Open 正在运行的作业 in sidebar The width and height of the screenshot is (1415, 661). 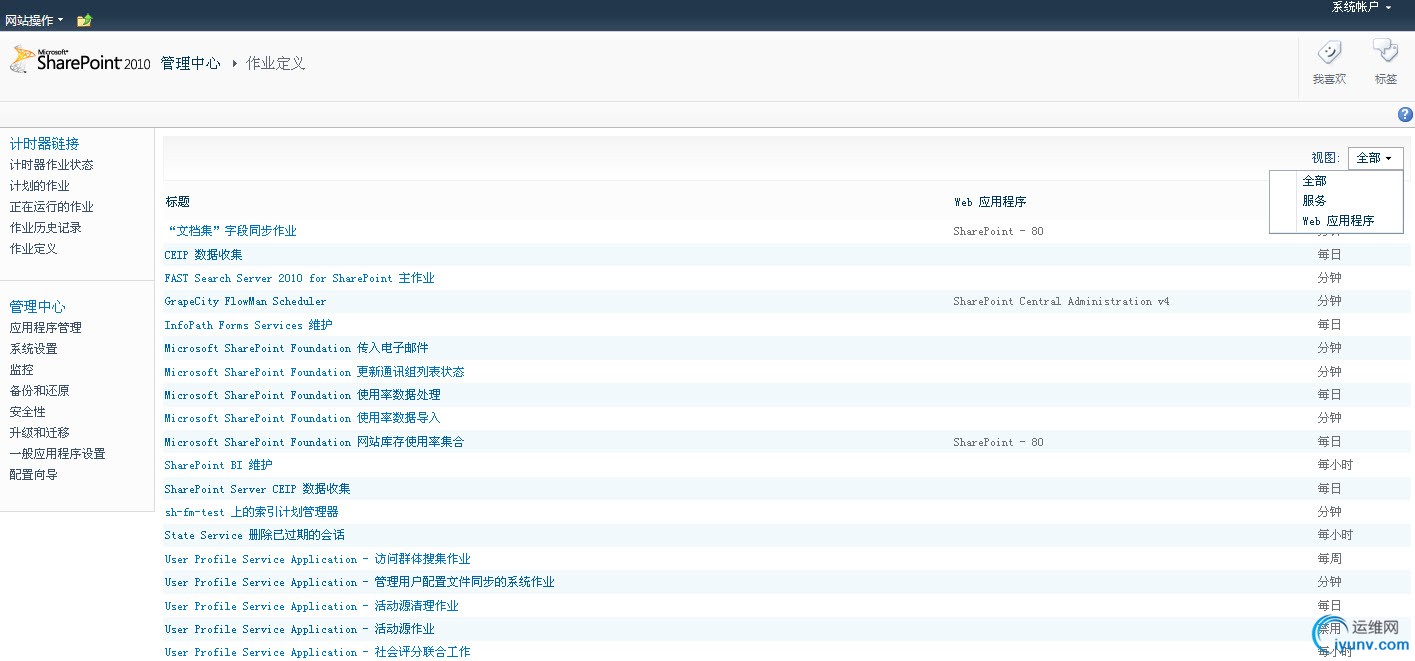pos(51,207)
